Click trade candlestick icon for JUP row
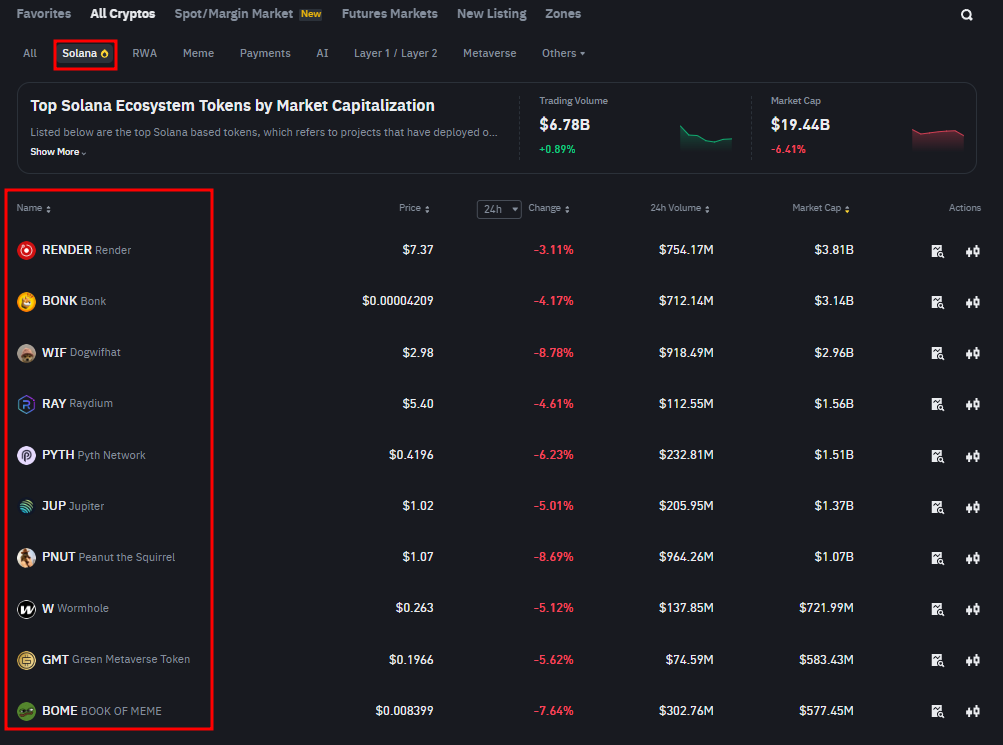1003x745 pixels. coord(973,507)
